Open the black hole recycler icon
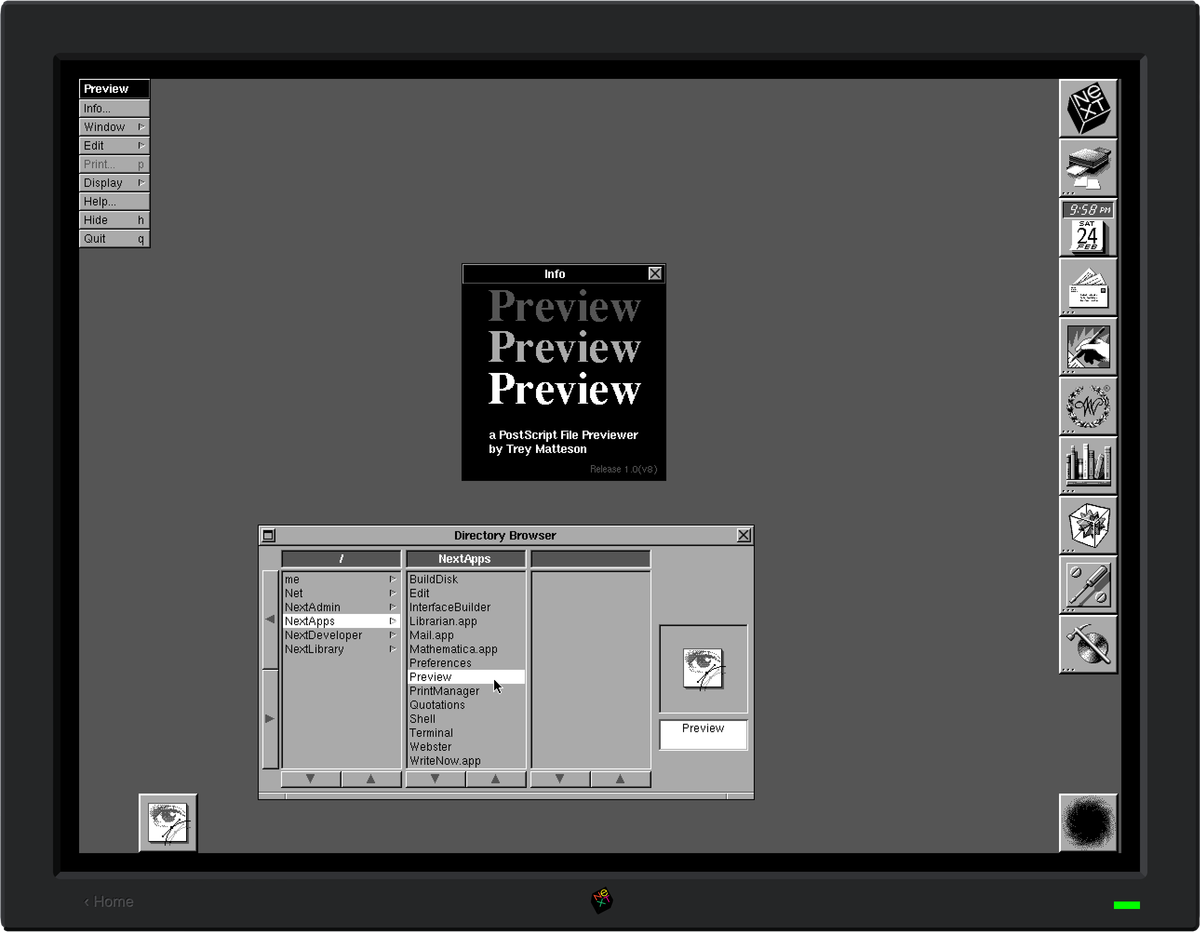Viewport: 1200px width, 932px height. (x=1088, y=821)
